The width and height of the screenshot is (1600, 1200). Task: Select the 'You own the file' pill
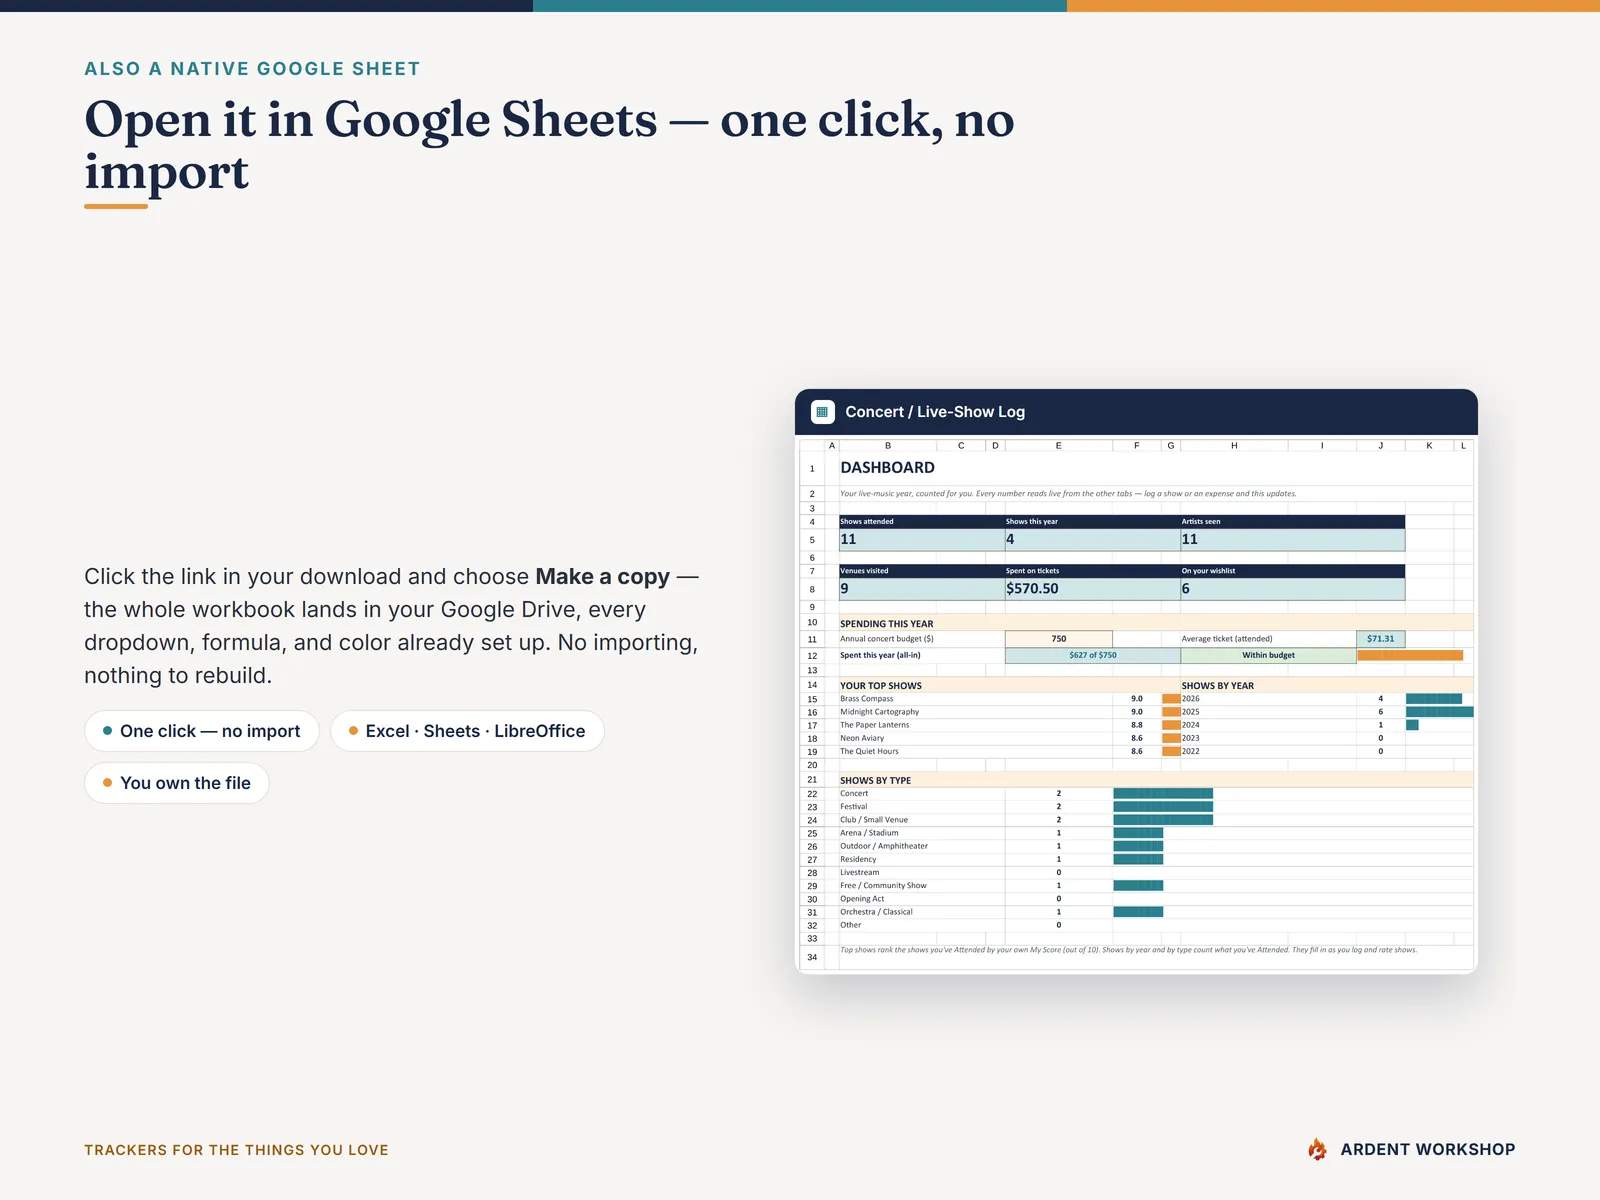point(177,783)
